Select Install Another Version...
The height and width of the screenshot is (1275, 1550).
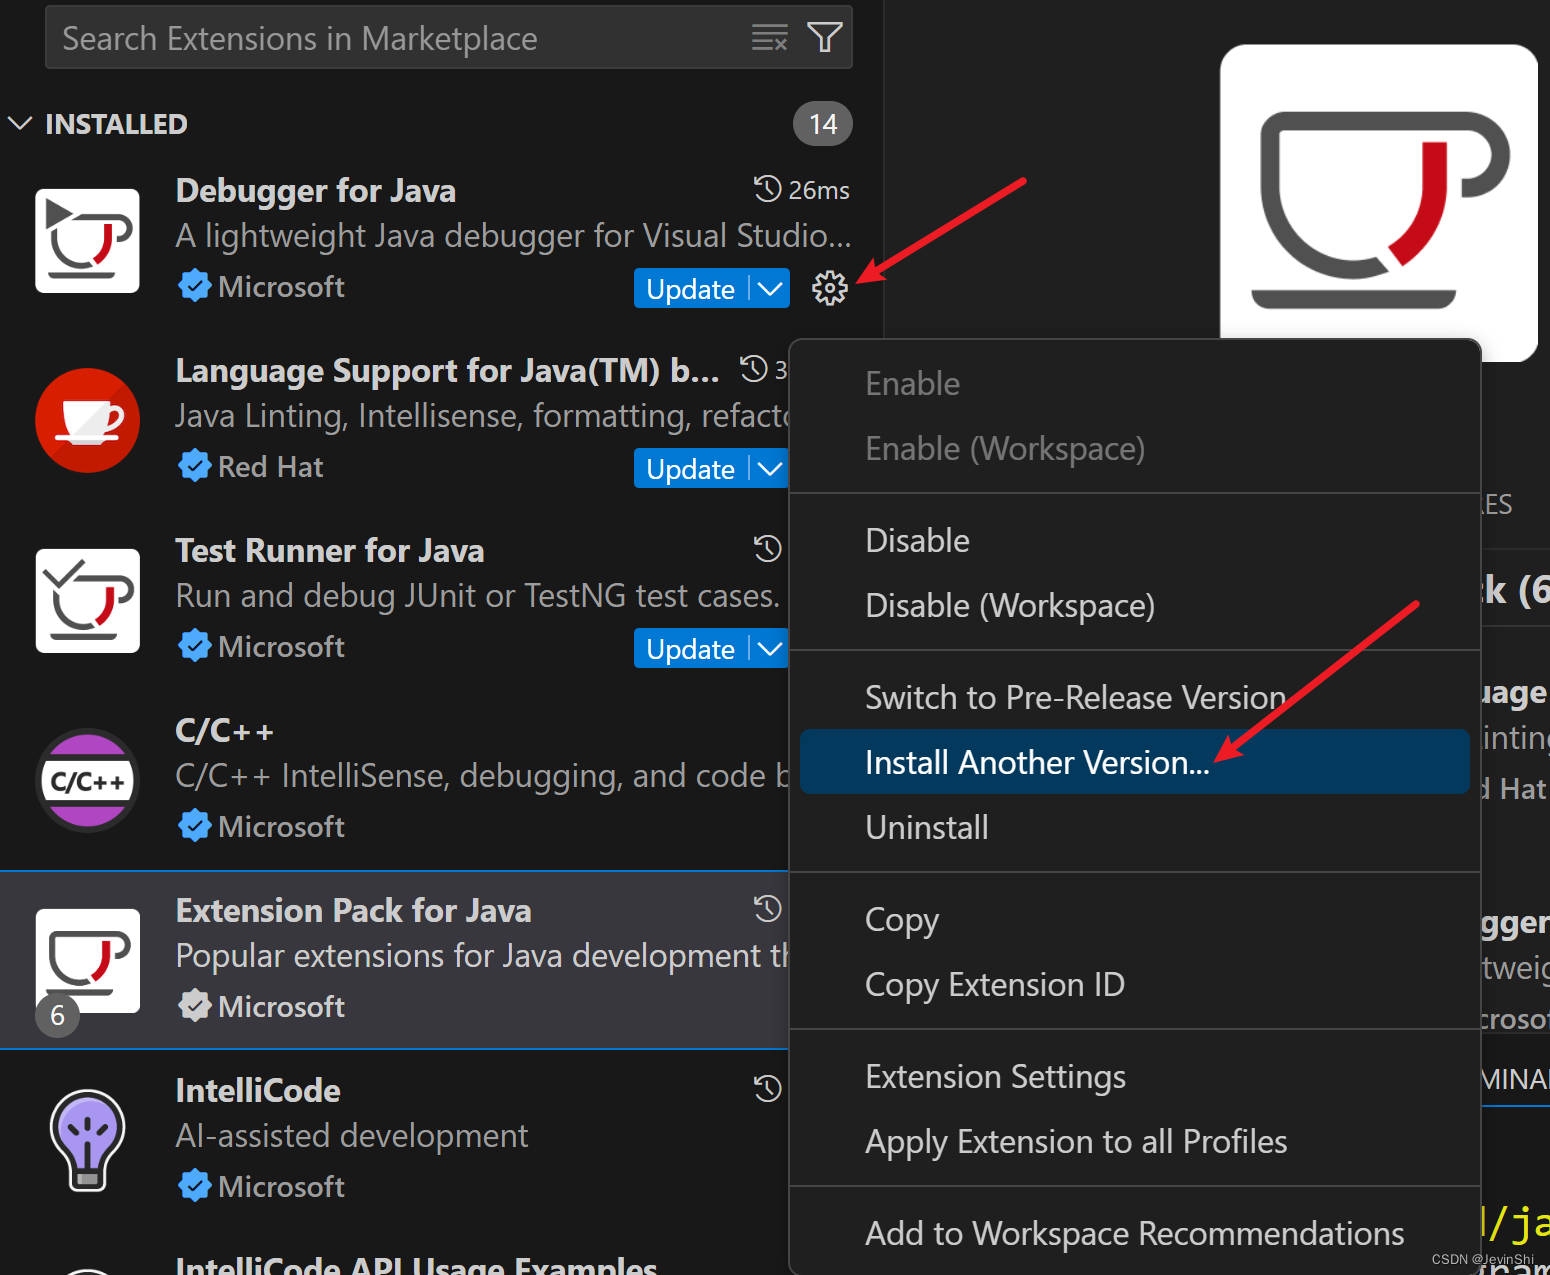[1134, 762]
